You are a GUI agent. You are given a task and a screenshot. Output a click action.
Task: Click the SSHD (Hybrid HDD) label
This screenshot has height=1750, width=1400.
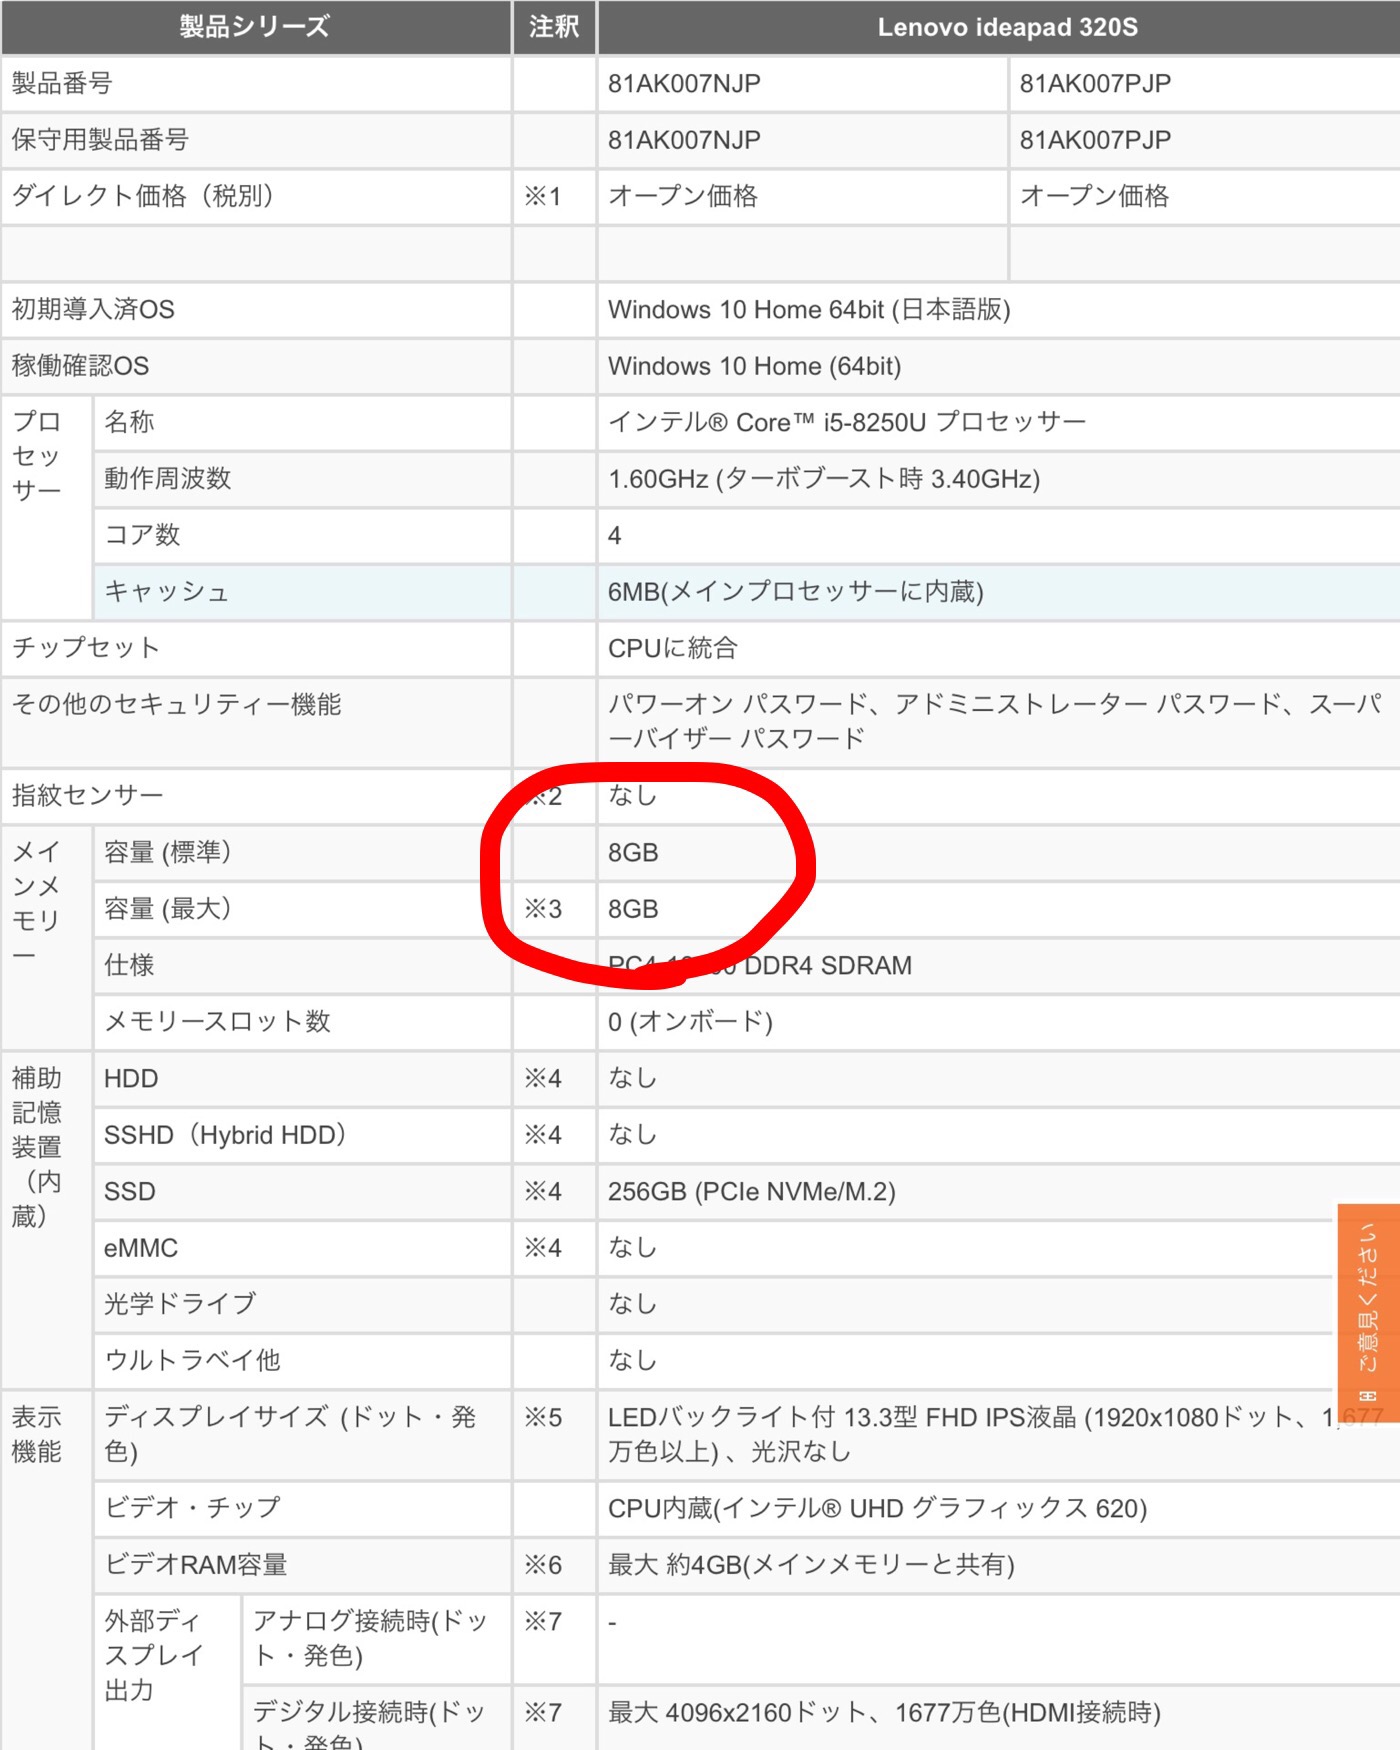(225, 1135)
